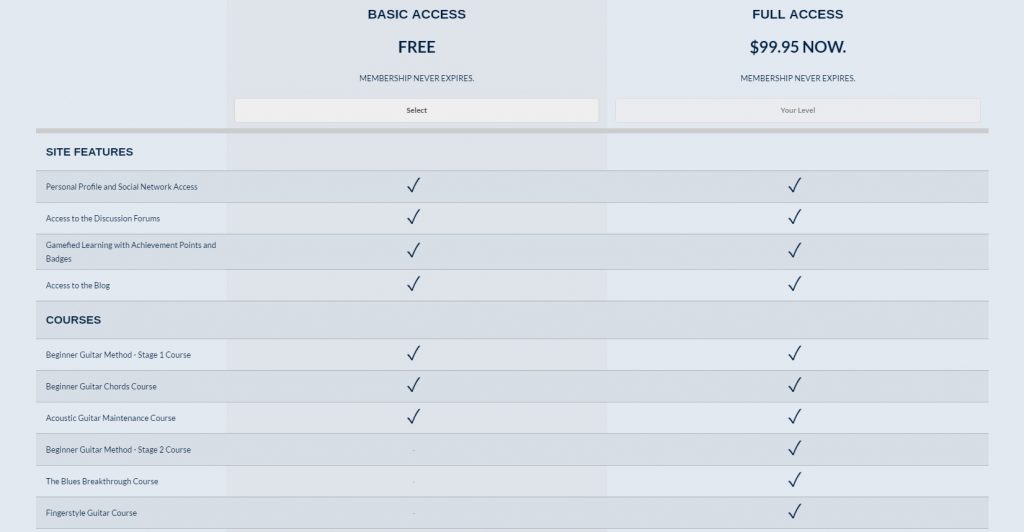1024x532 pixels.
Task: Click Full Access checkmark for Acoustic Guitar Maintenance Course
Action: pos(795,416)
